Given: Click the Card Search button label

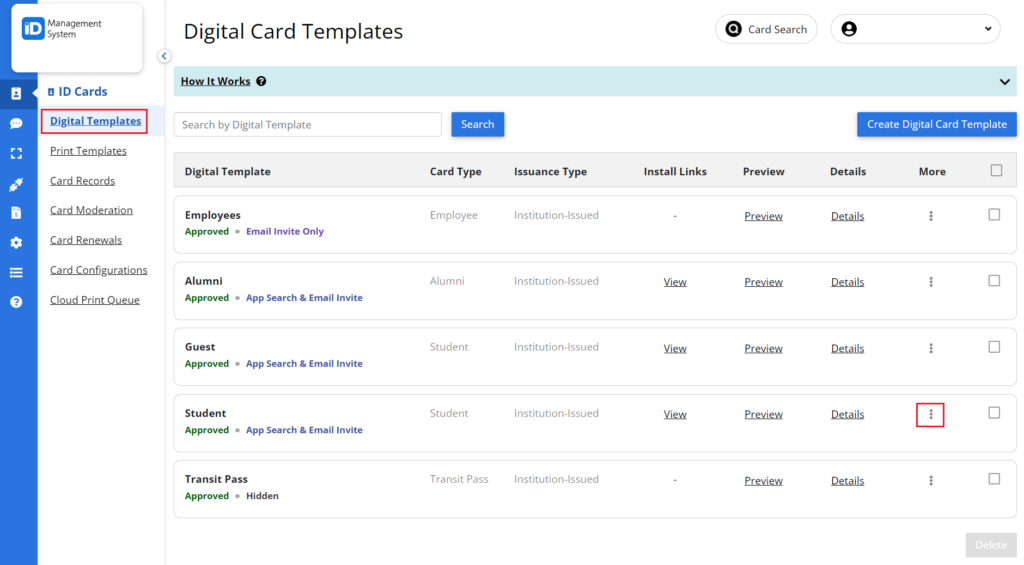Looking at the screenshot, I should [x=777, y=29].
